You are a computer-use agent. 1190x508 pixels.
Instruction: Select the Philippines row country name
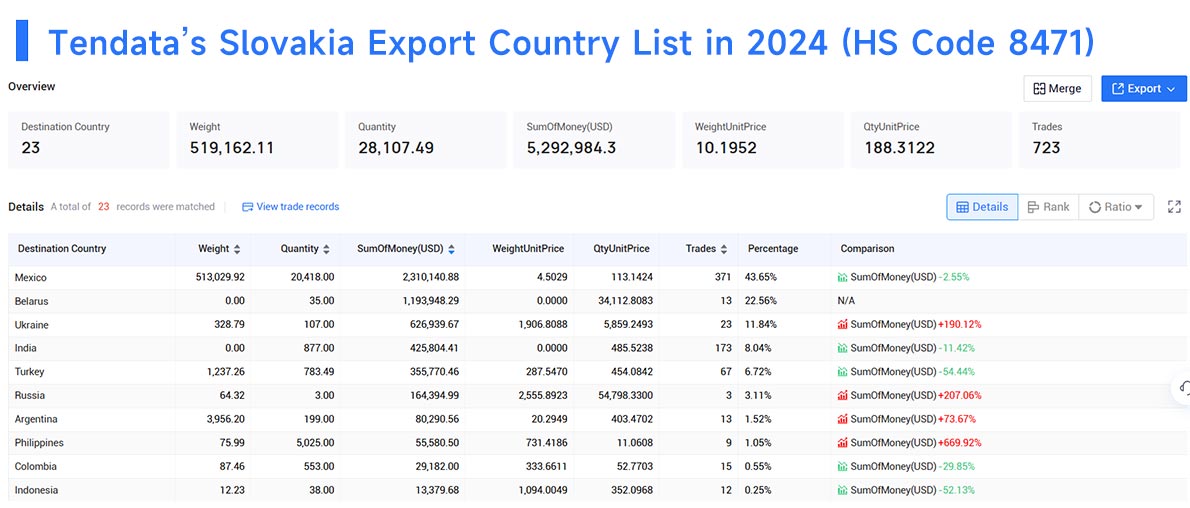point(39,443)
